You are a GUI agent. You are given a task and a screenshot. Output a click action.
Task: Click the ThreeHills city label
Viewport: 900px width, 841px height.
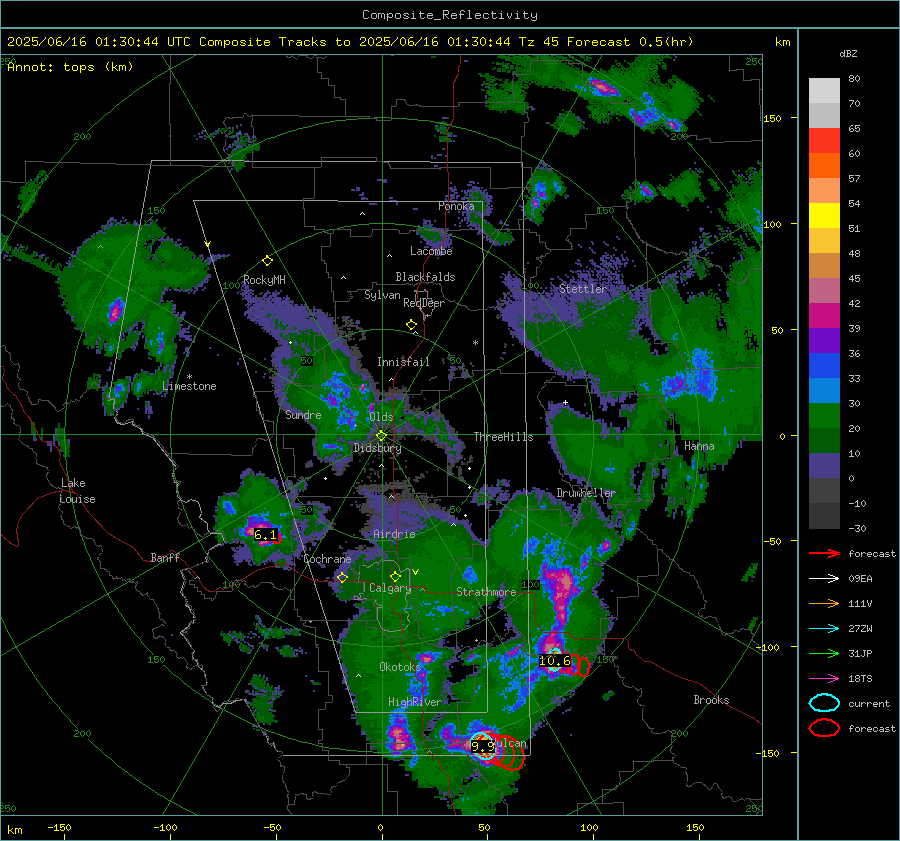click(503, 437)
